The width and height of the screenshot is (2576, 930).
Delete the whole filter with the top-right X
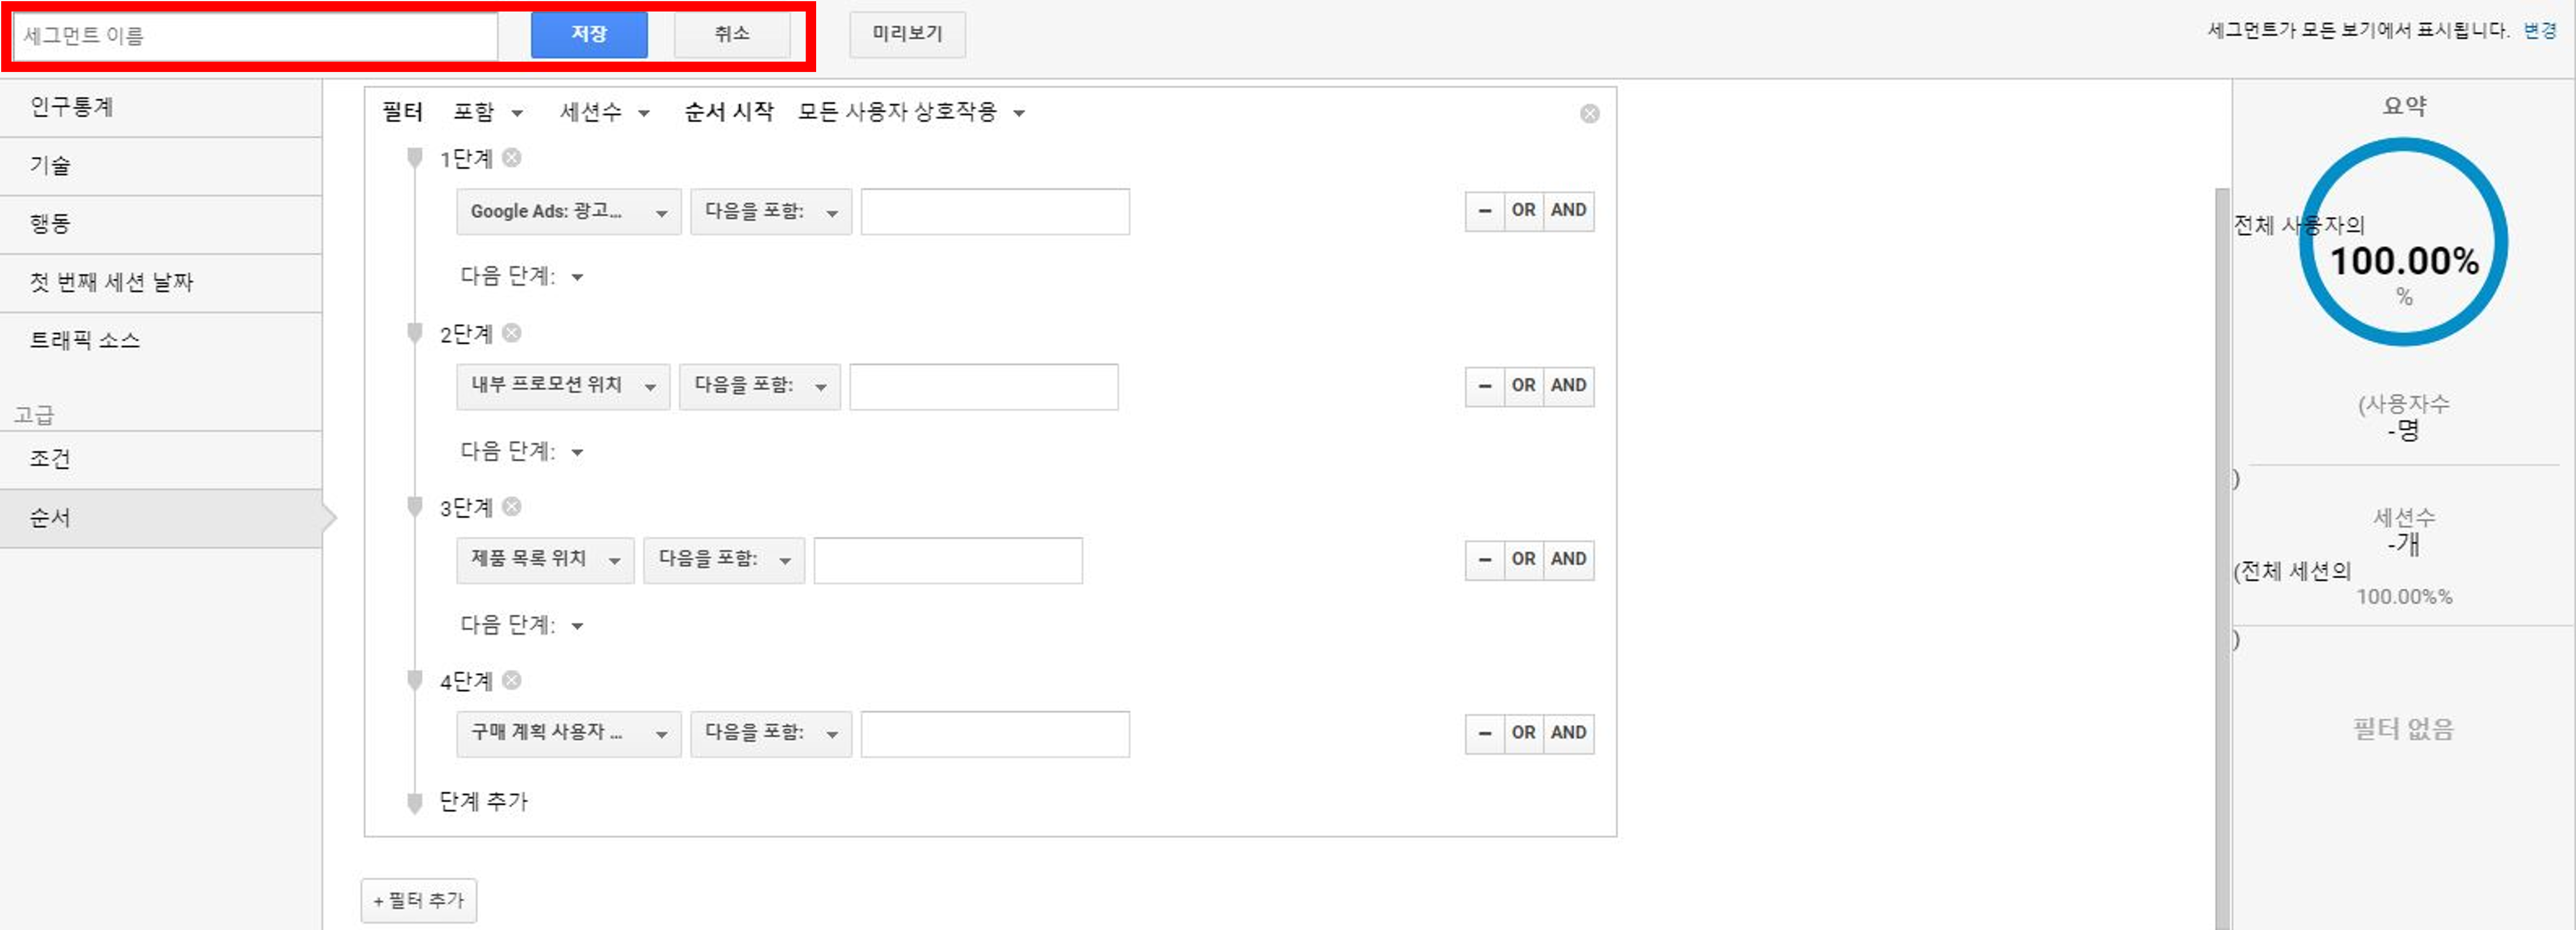tap(1589, 114)
